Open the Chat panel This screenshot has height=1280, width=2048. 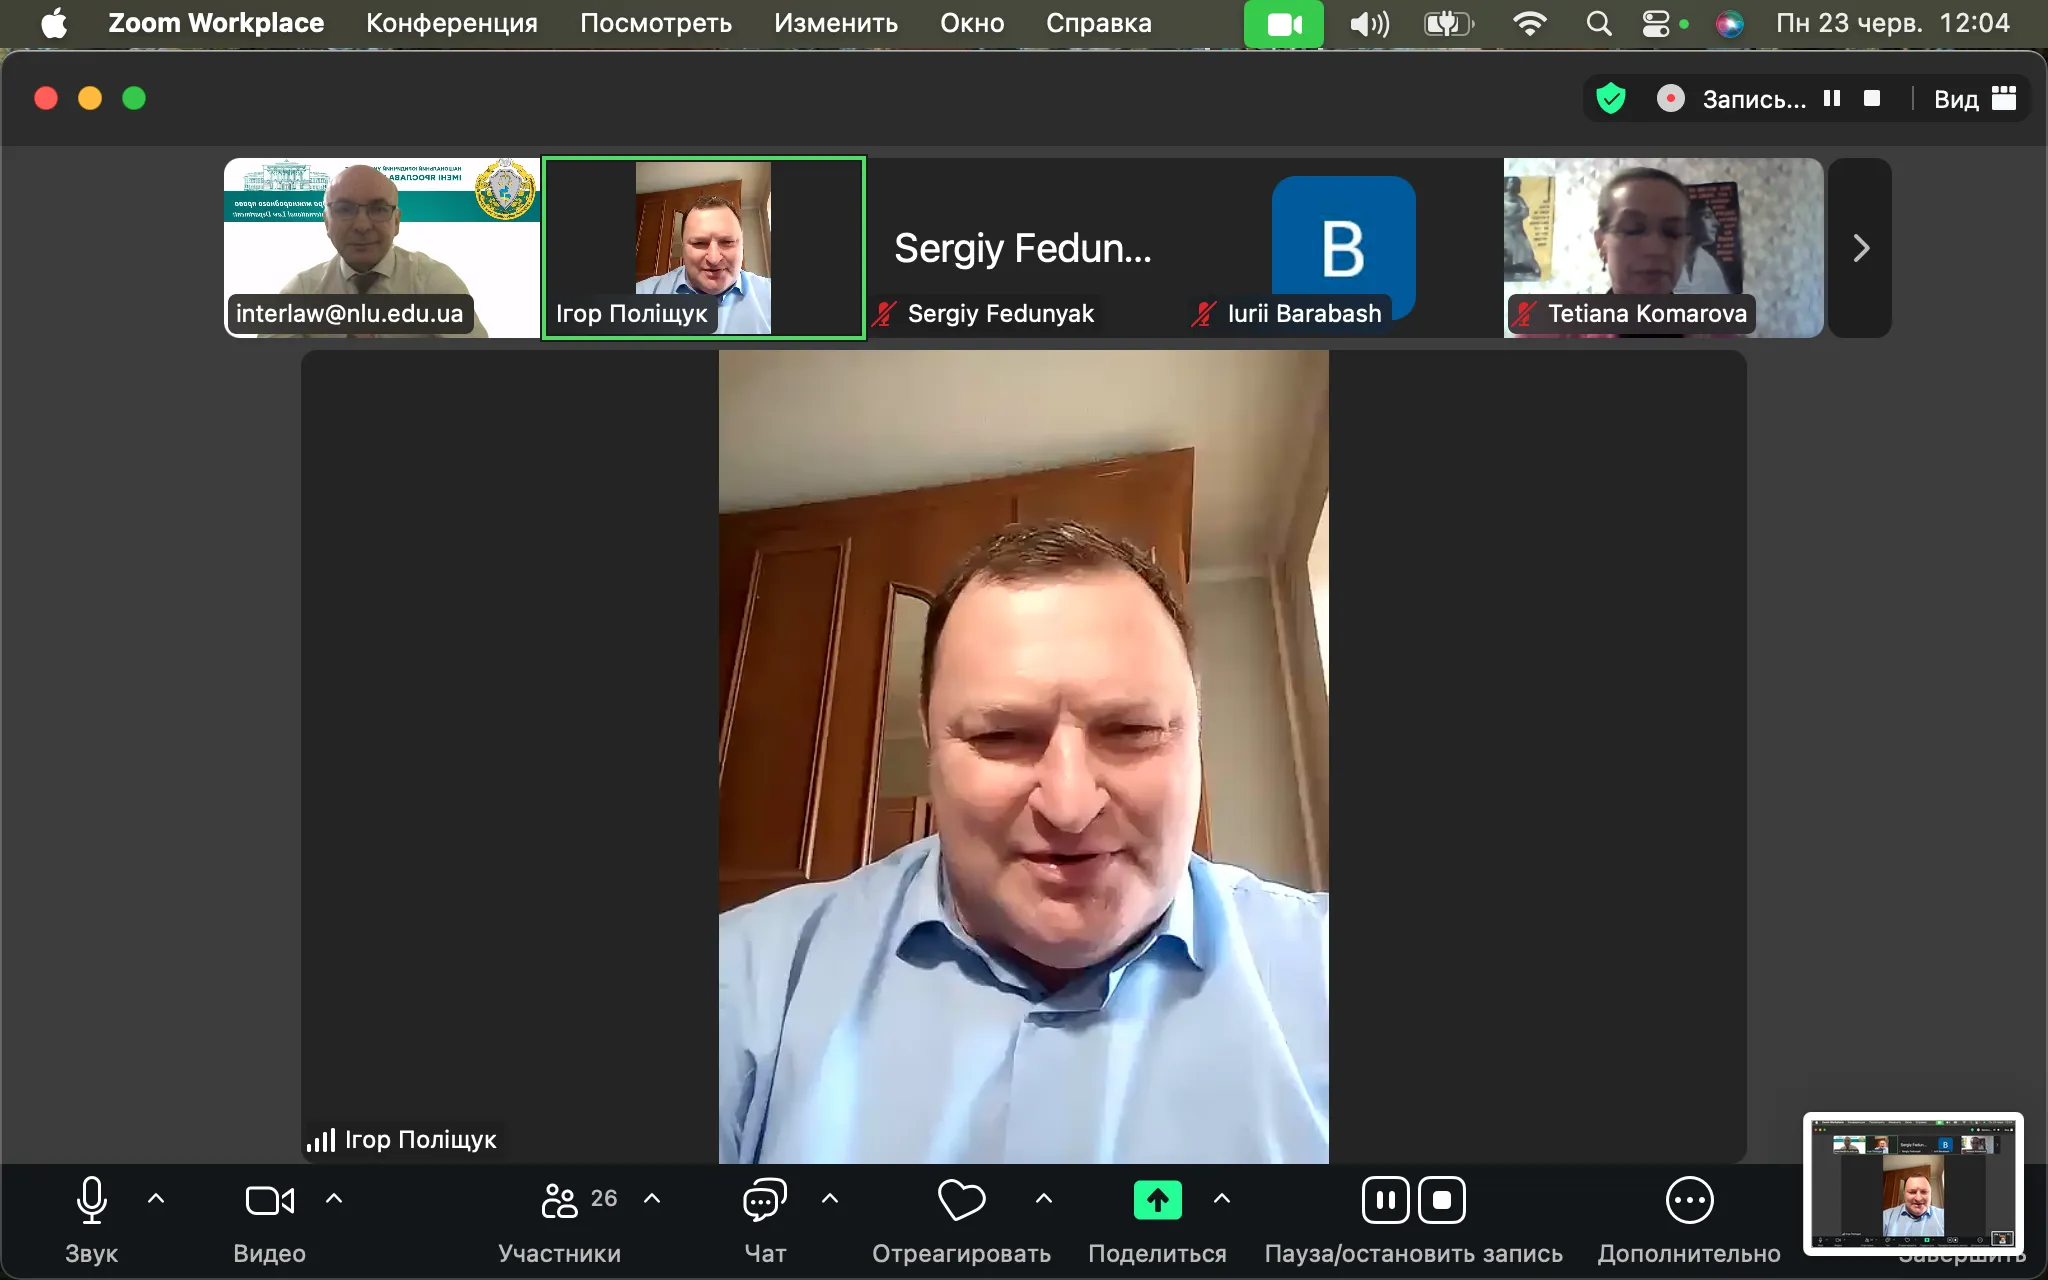coord(765,1200)
